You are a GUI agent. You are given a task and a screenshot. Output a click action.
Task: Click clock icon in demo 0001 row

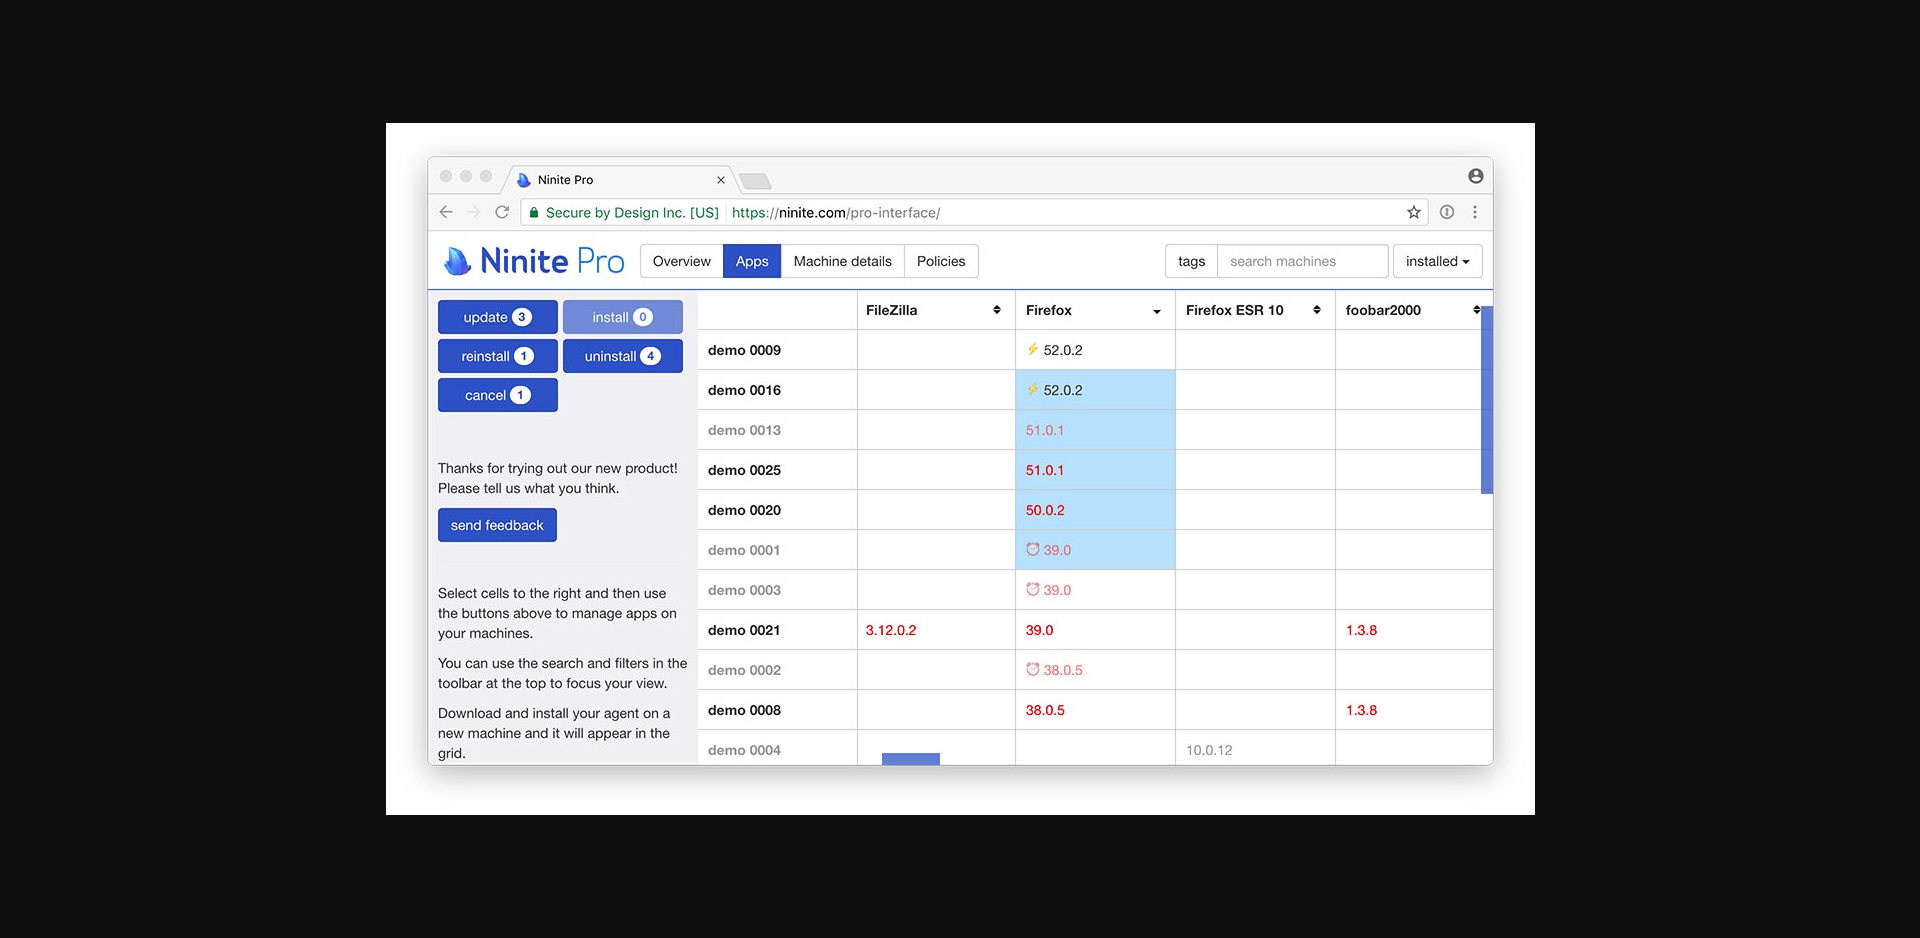tap(1033, 549)
